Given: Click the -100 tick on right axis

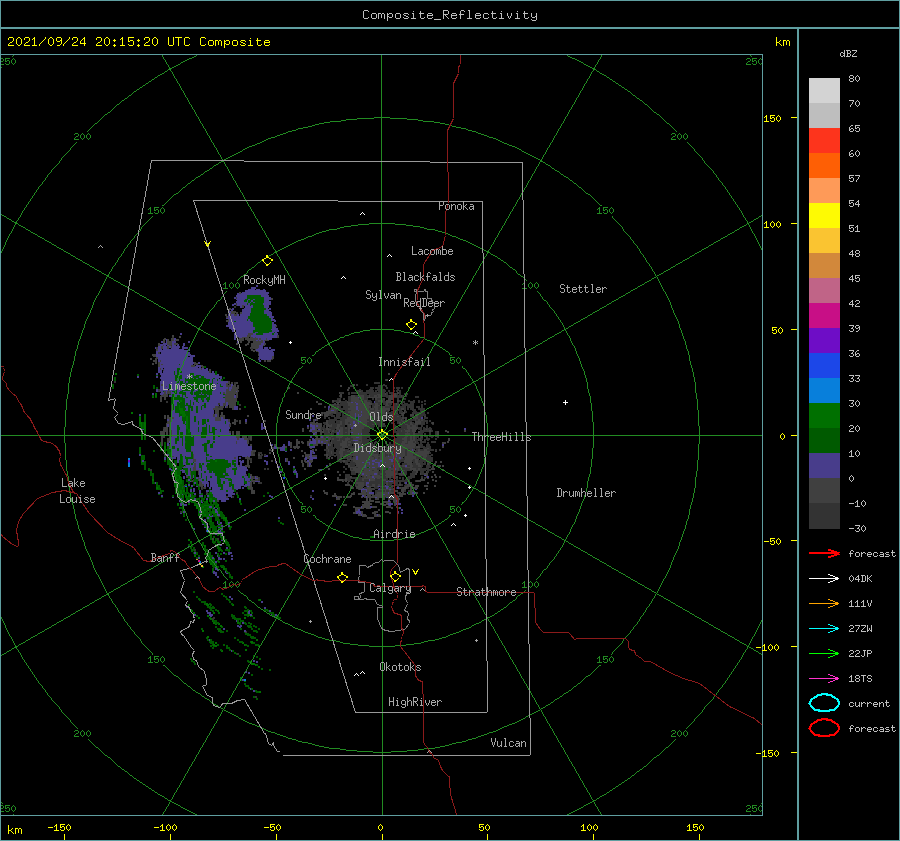Looking at the screenshot, I should tap(767, 648).
